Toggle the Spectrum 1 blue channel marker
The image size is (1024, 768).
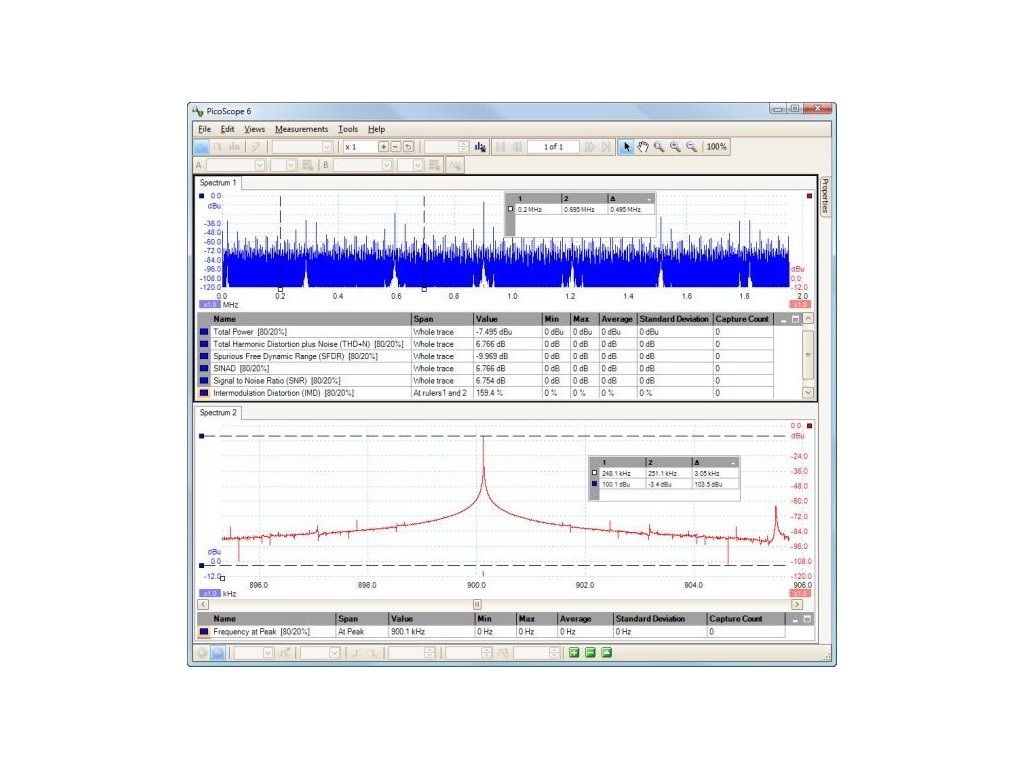202,196
